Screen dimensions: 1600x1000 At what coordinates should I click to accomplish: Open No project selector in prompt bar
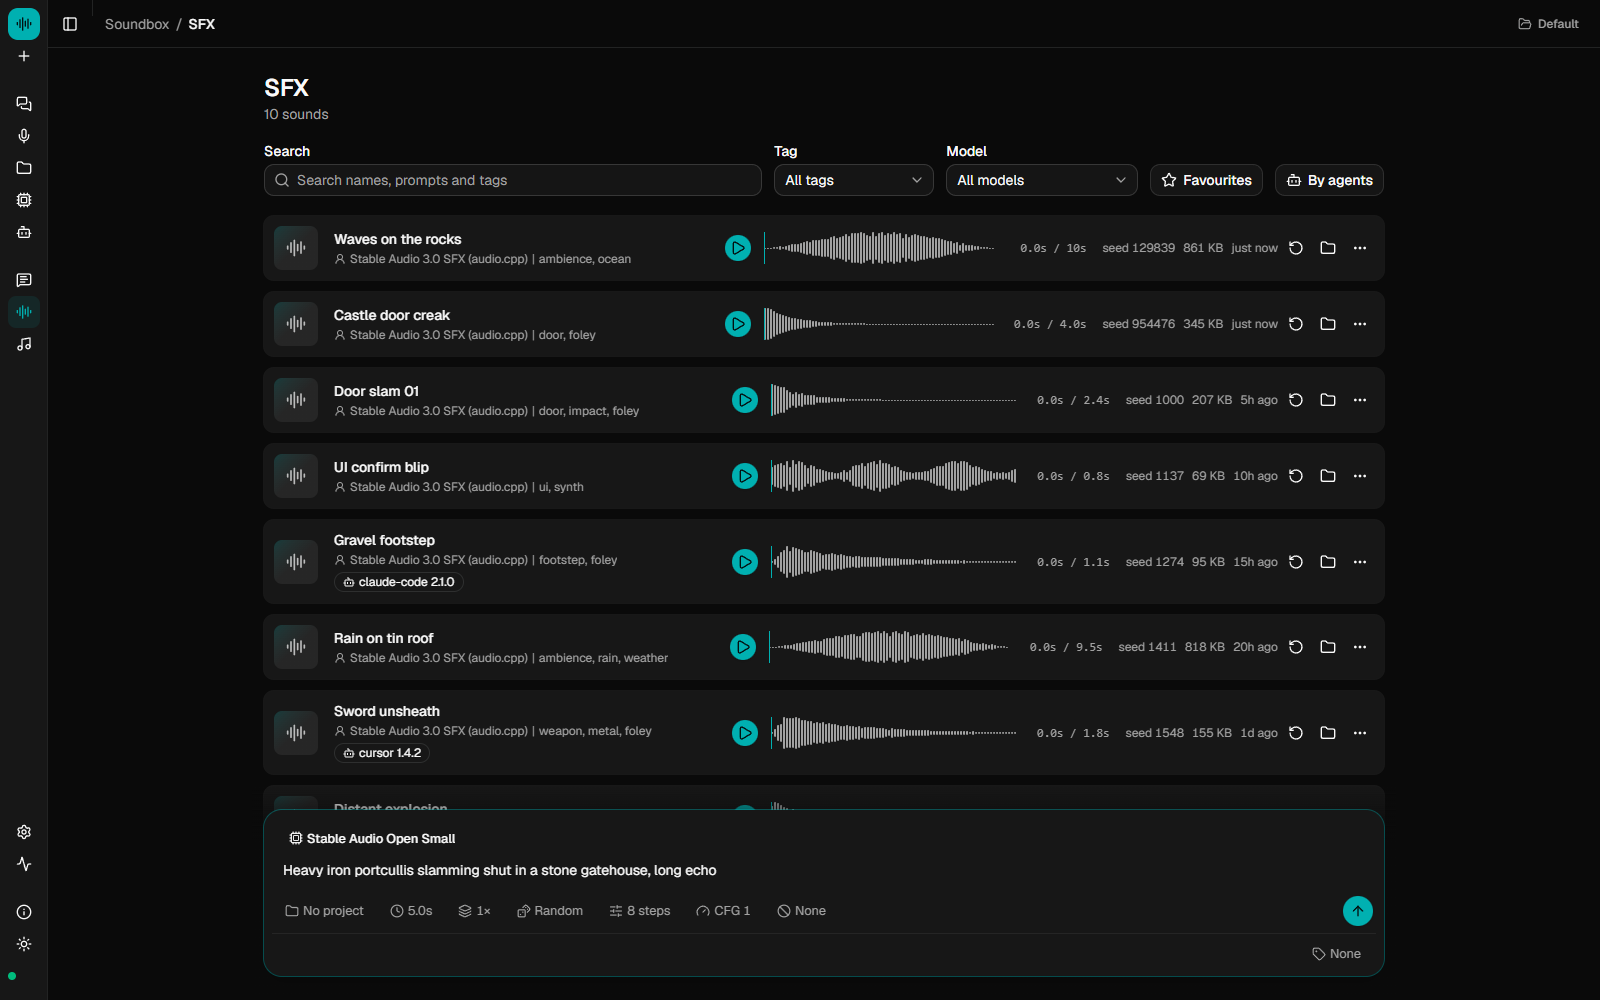(324, 911)
